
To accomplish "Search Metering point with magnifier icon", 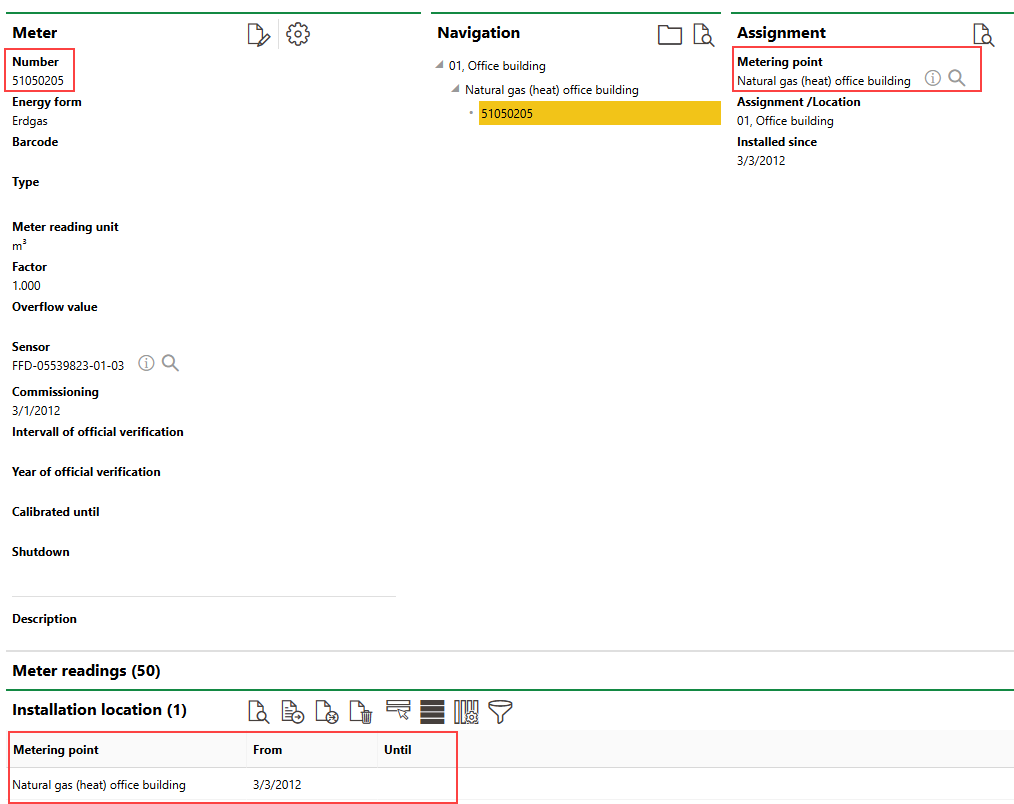I will click(957, 78).
